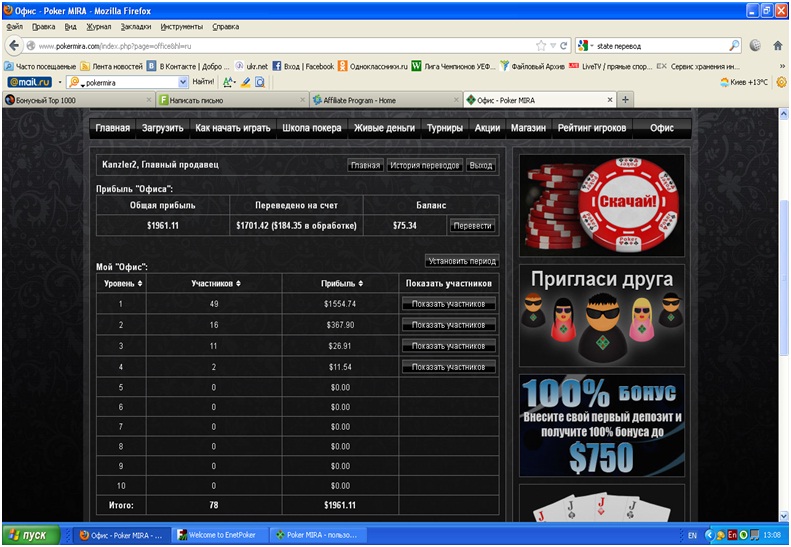Sort table by Прибыль column header

tap(341, 284)
